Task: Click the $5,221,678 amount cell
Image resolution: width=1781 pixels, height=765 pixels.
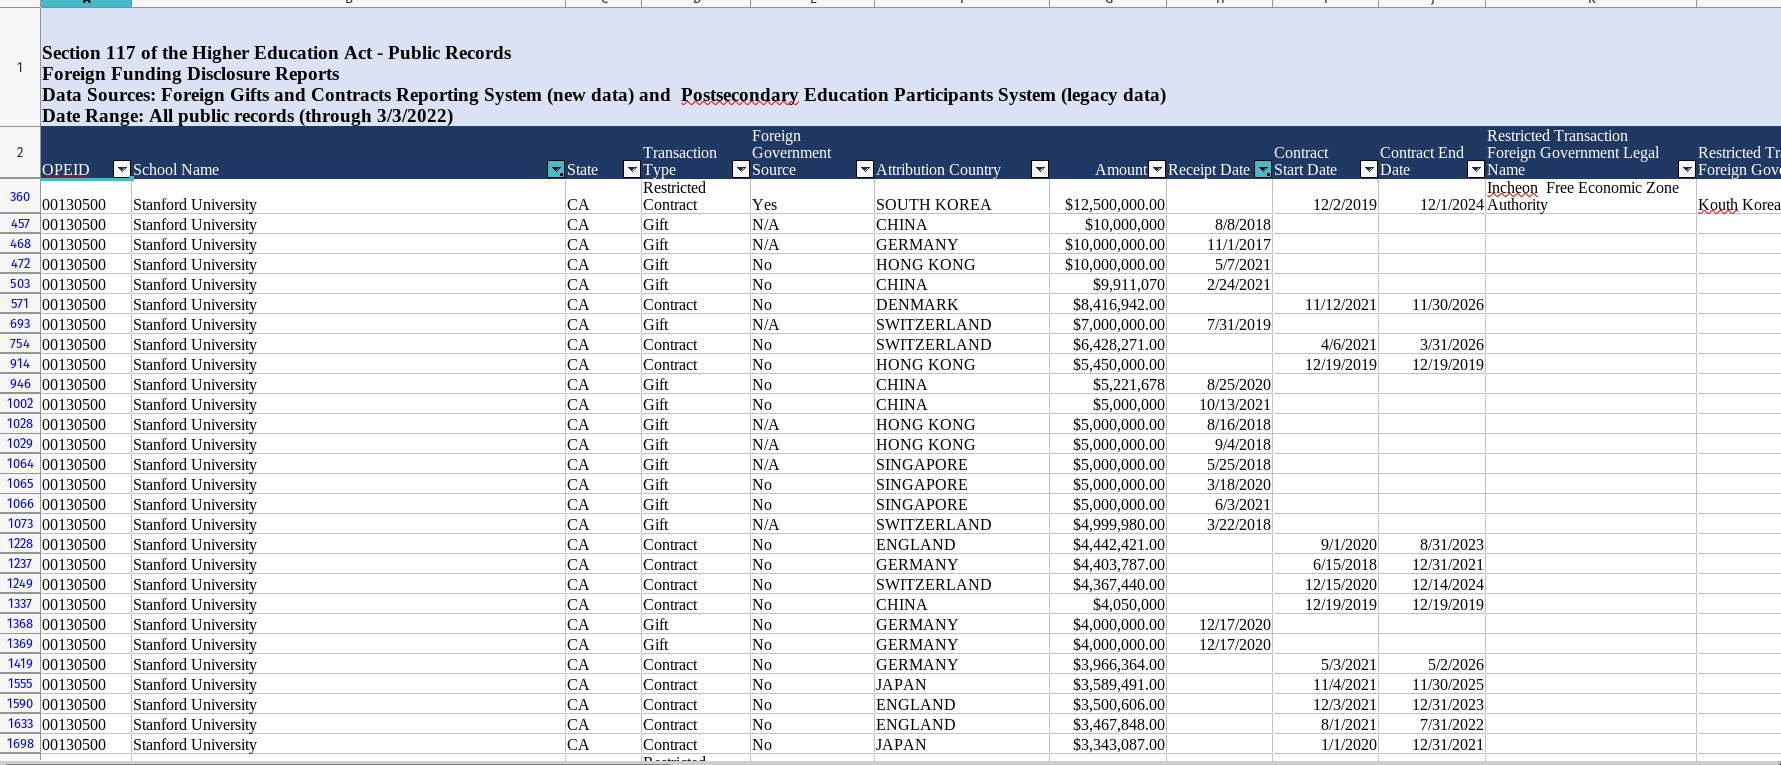Action: [1108, 385]
